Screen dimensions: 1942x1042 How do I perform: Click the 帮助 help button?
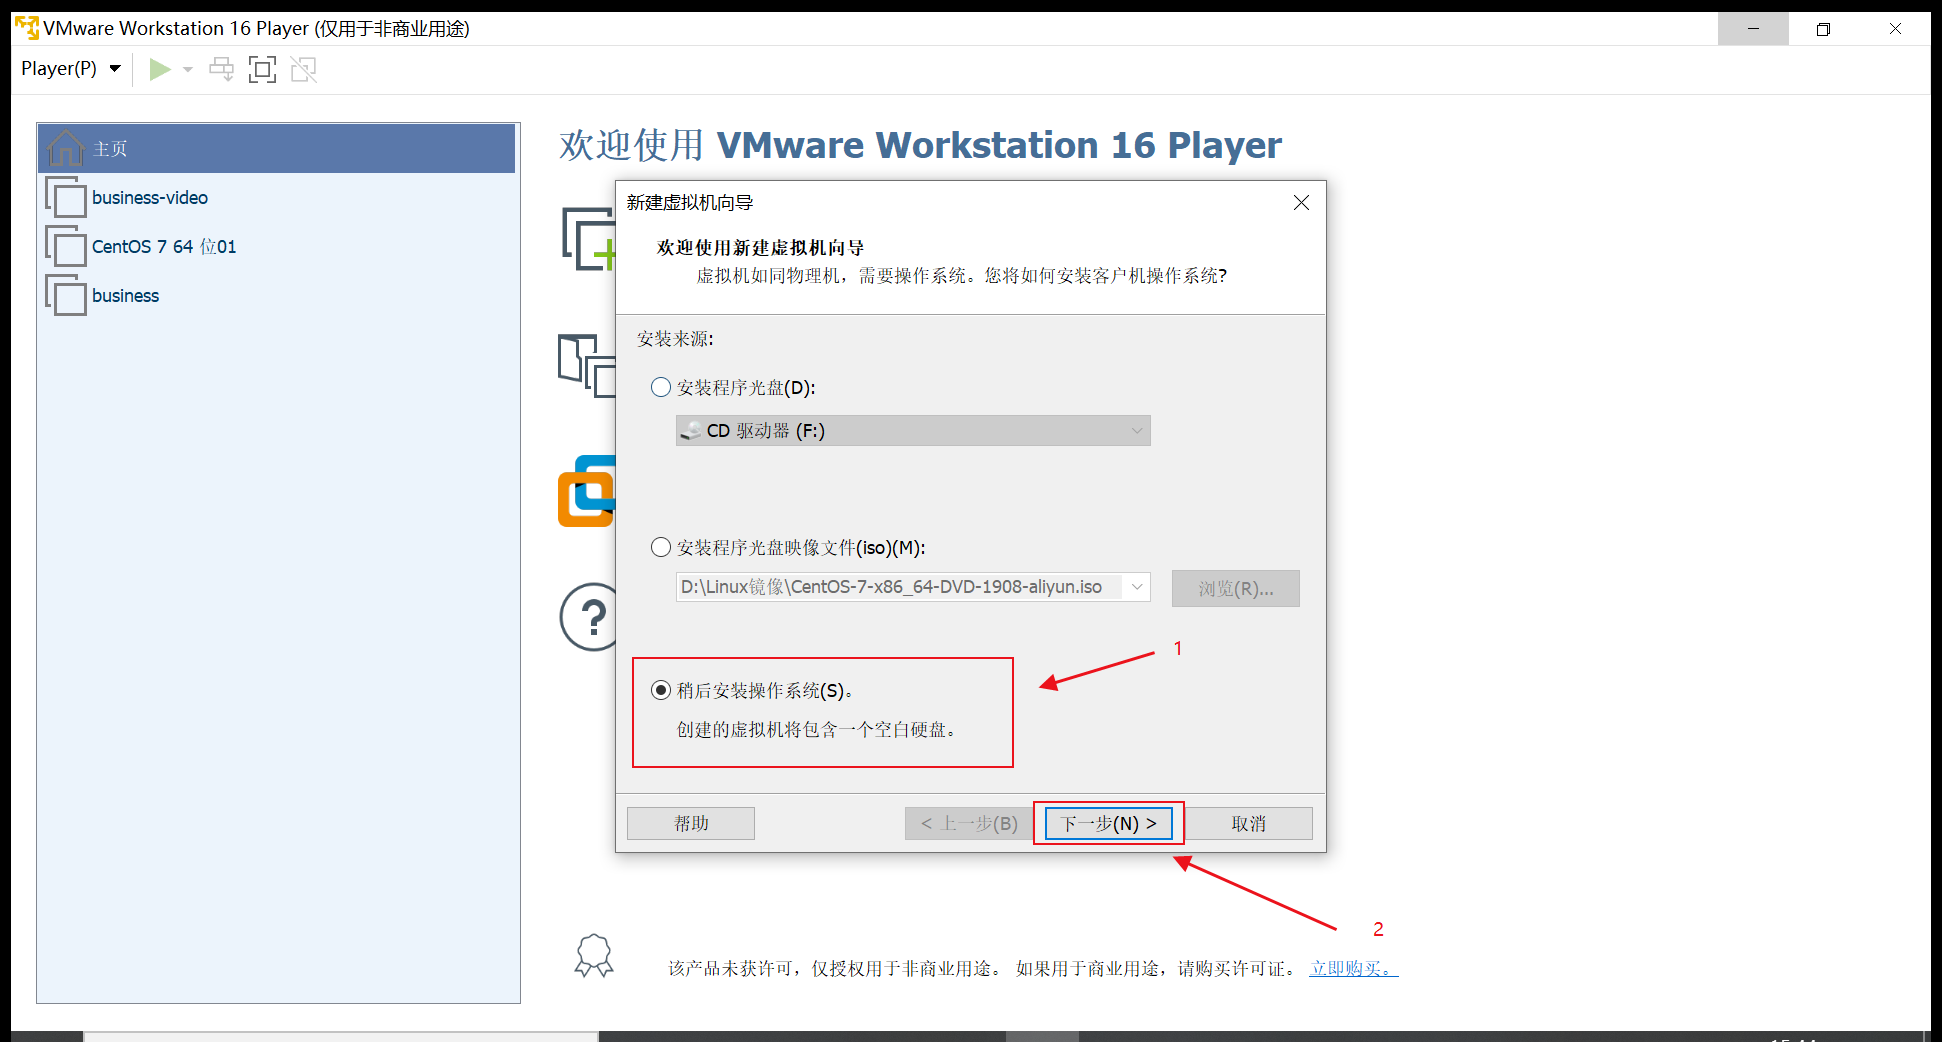tap(691, 824)
